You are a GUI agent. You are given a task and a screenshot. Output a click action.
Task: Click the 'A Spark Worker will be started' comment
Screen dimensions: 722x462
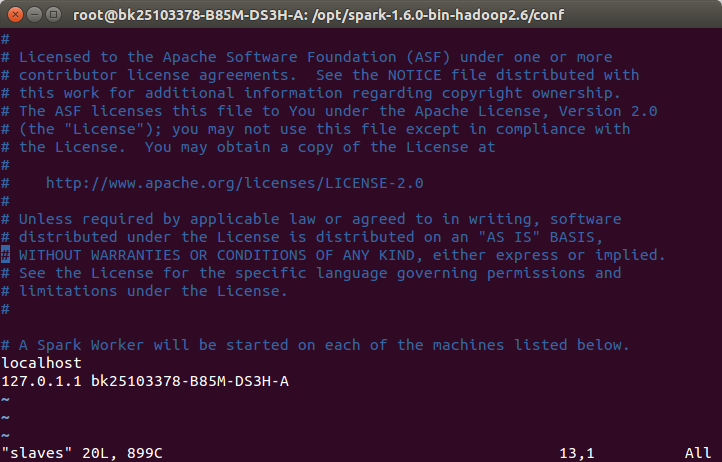(x=315, y=345)
